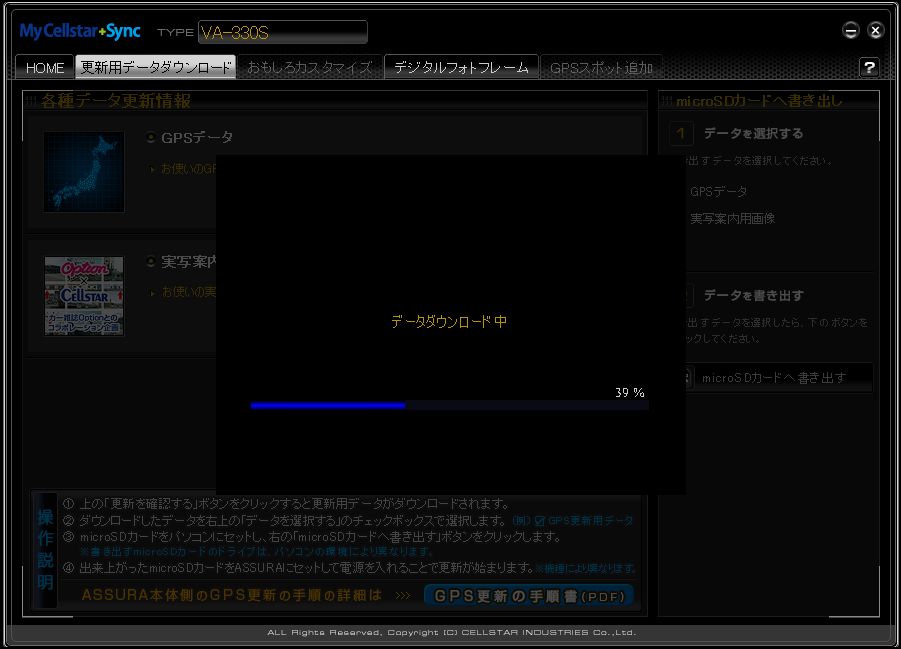Click the Japan map GPS data thumbnail
901x649 pixels.
coord(84,171)
